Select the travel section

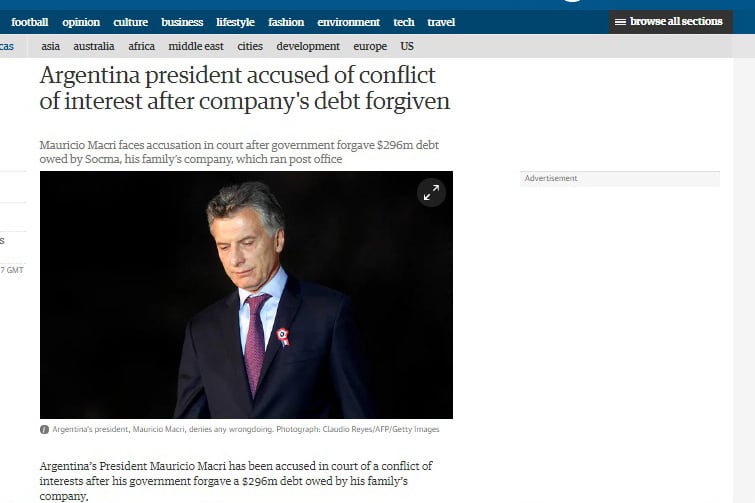pyautogui.click(x=441, y=22)
